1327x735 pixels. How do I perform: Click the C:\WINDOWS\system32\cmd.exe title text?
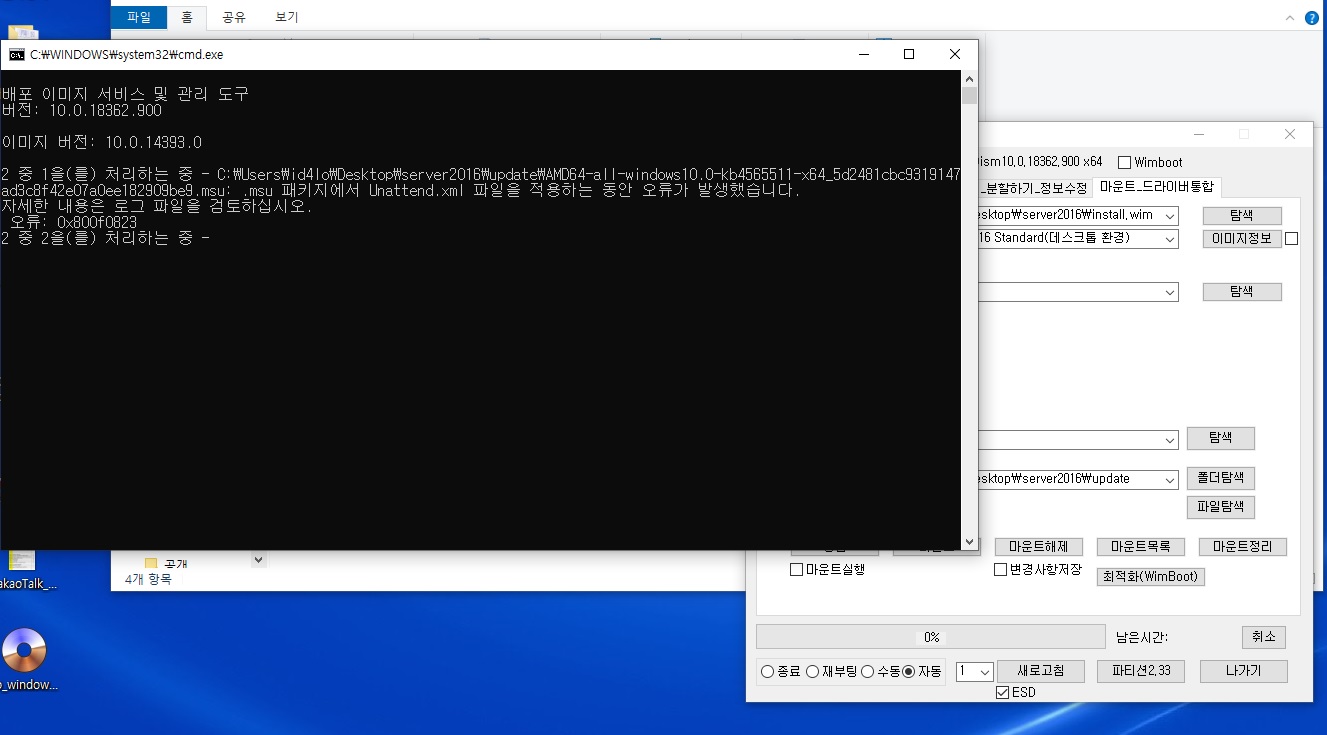point(127,55)
